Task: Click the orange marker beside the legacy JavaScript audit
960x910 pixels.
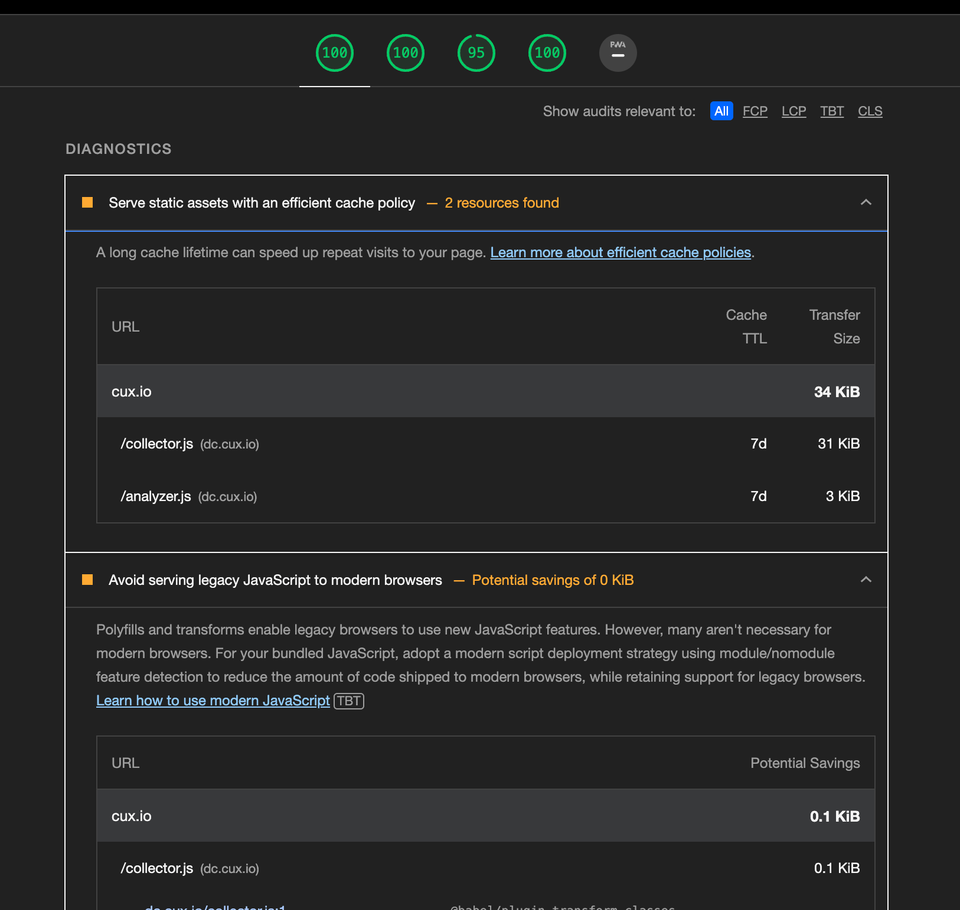Action: 87,579
